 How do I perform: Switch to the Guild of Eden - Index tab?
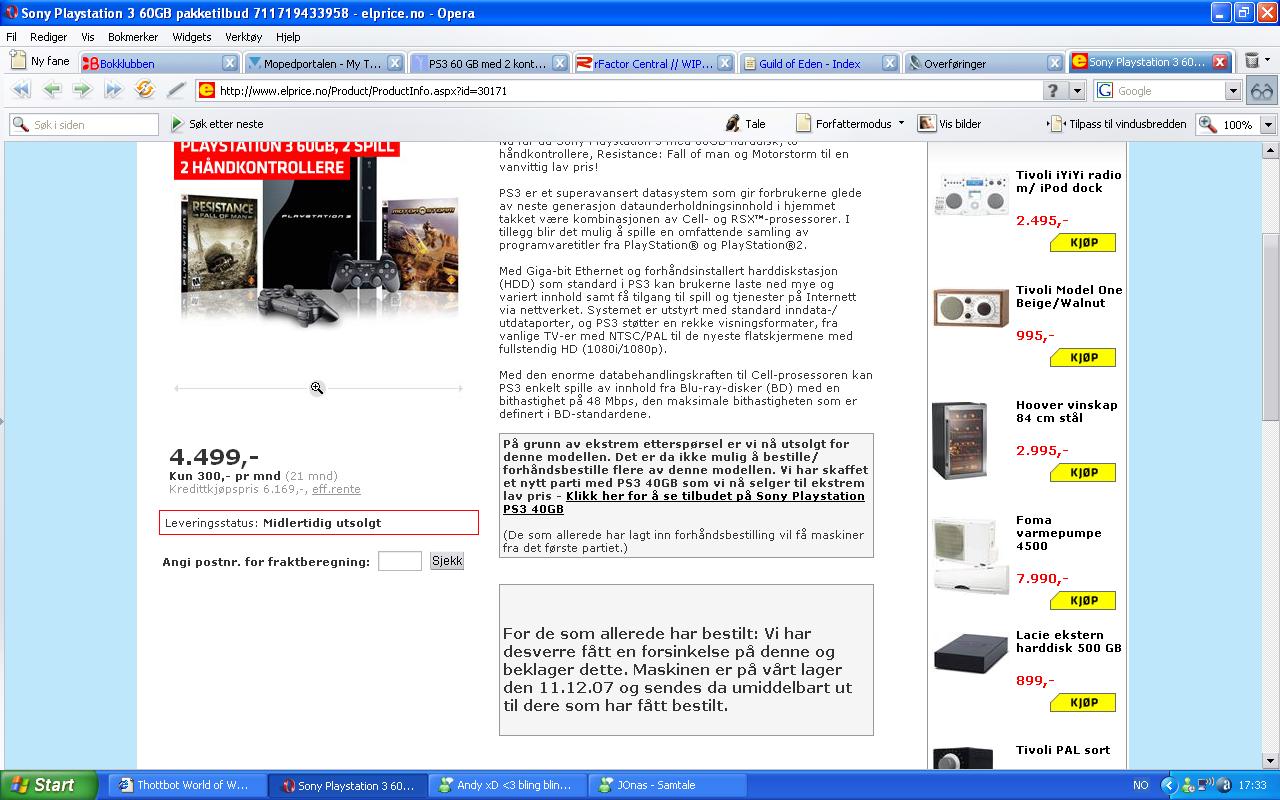819,63
